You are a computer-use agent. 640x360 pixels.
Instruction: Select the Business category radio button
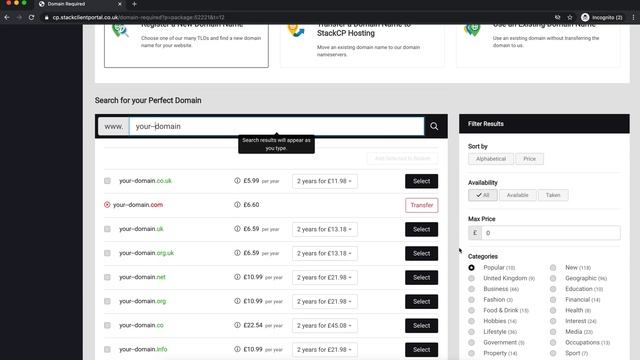pyautogui.click(x=471, y=289)
